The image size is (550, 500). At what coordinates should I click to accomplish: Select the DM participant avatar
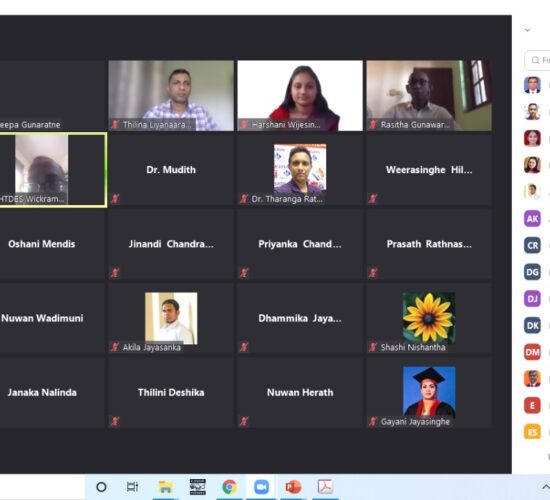click(532, 352)
